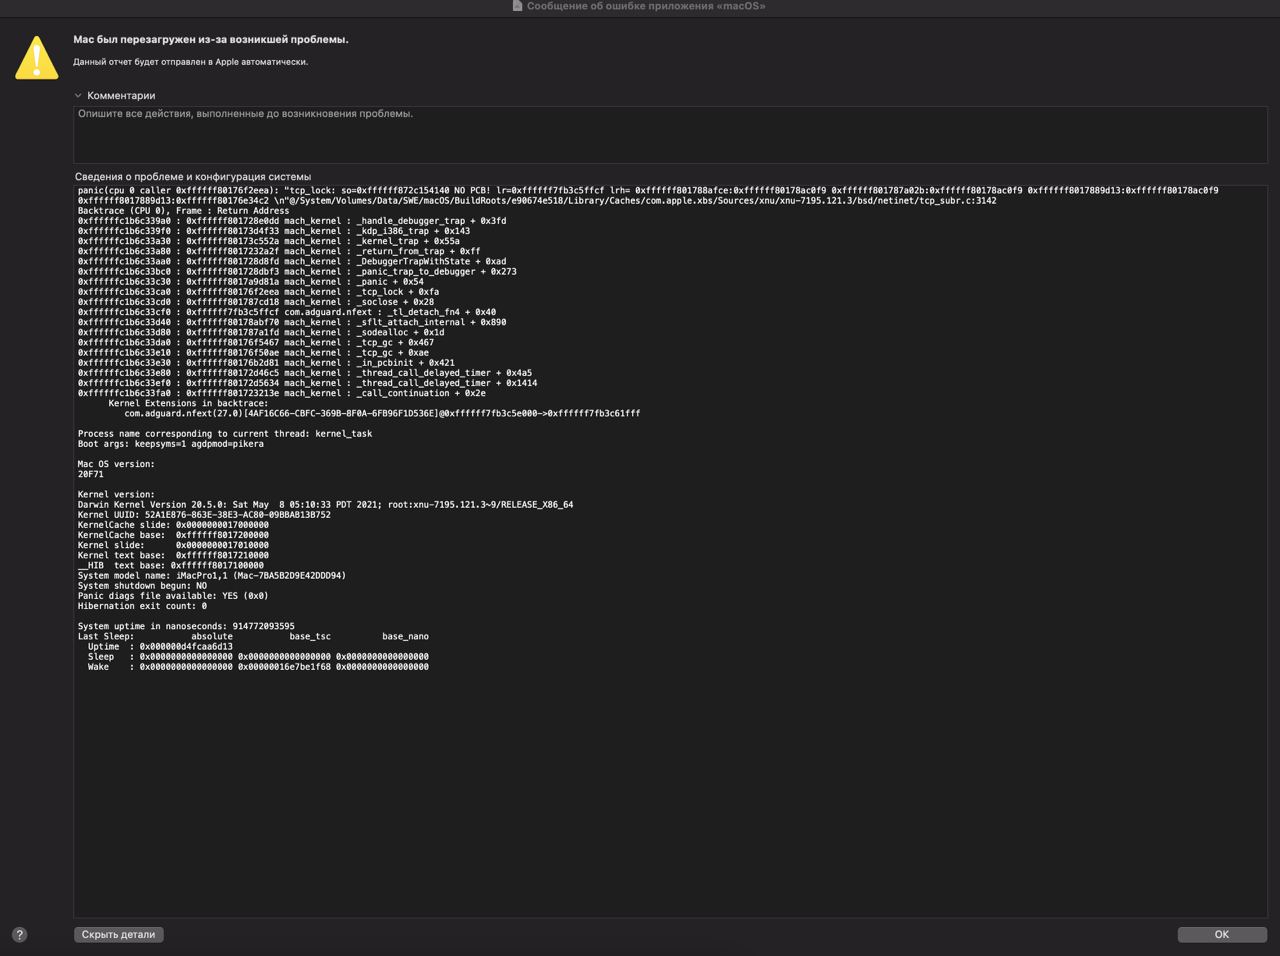Click the _kernel_trap backtrace row
This screenshot has width=1280, height=956.
pyautogui.click(x=269, y=241)
